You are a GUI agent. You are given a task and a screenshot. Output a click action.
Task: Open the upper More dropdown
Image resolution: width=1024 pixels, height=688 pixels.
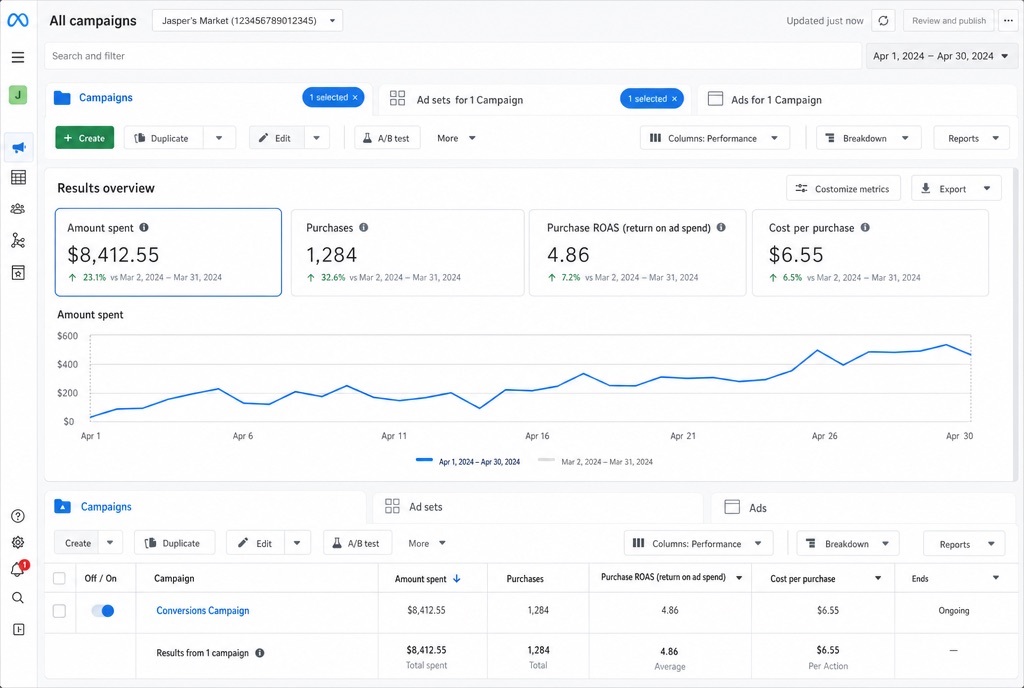[456, 138]
